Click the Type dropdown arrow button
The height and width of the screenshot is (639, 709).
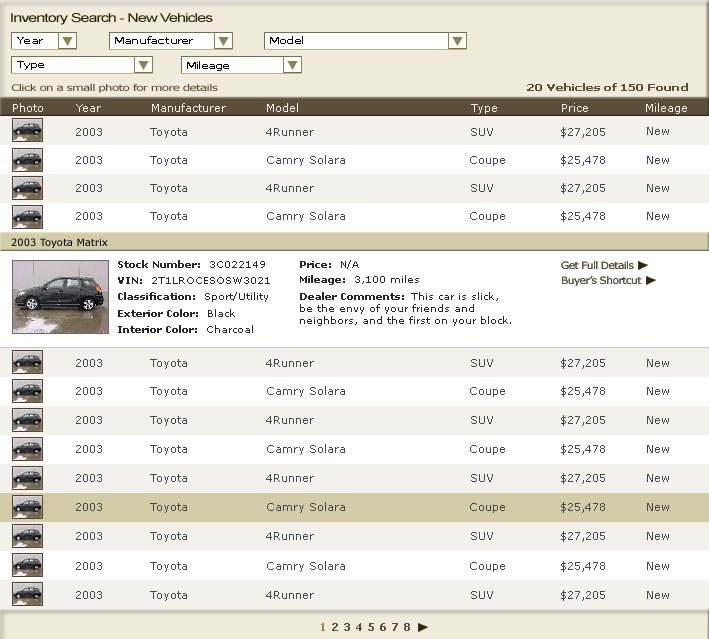click(143, 65)
